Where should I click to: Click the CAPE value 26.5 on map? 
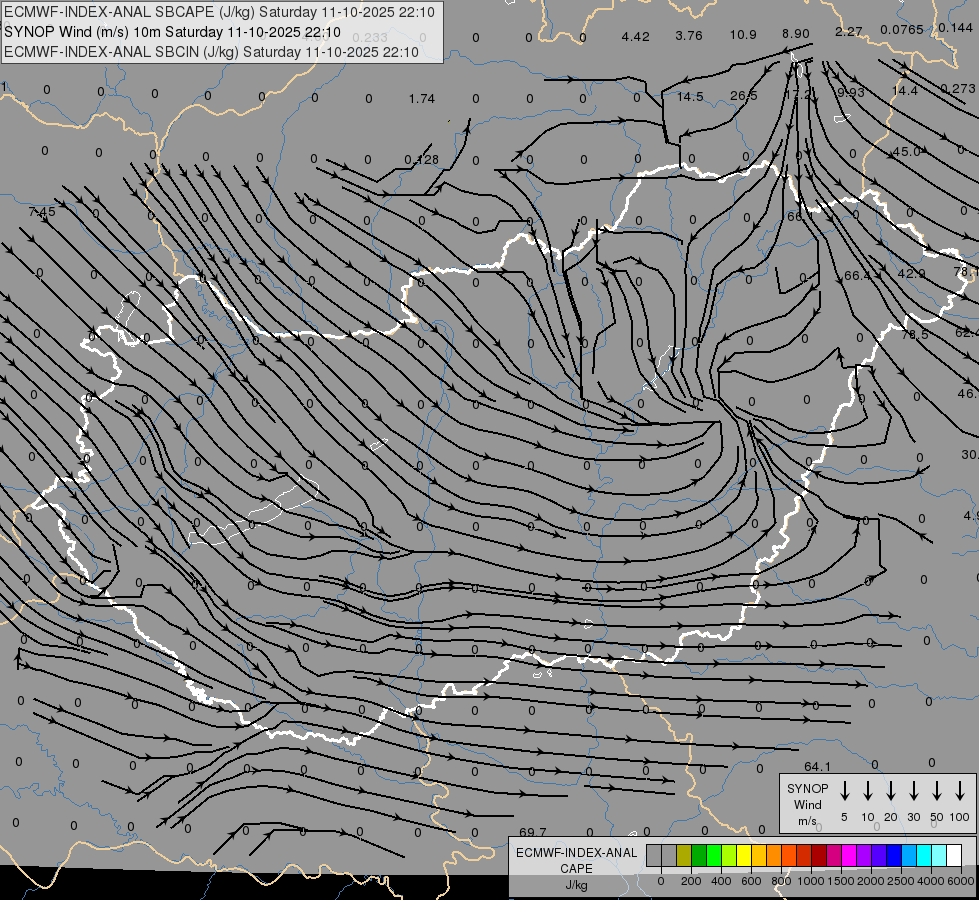[x=744, y=96]
